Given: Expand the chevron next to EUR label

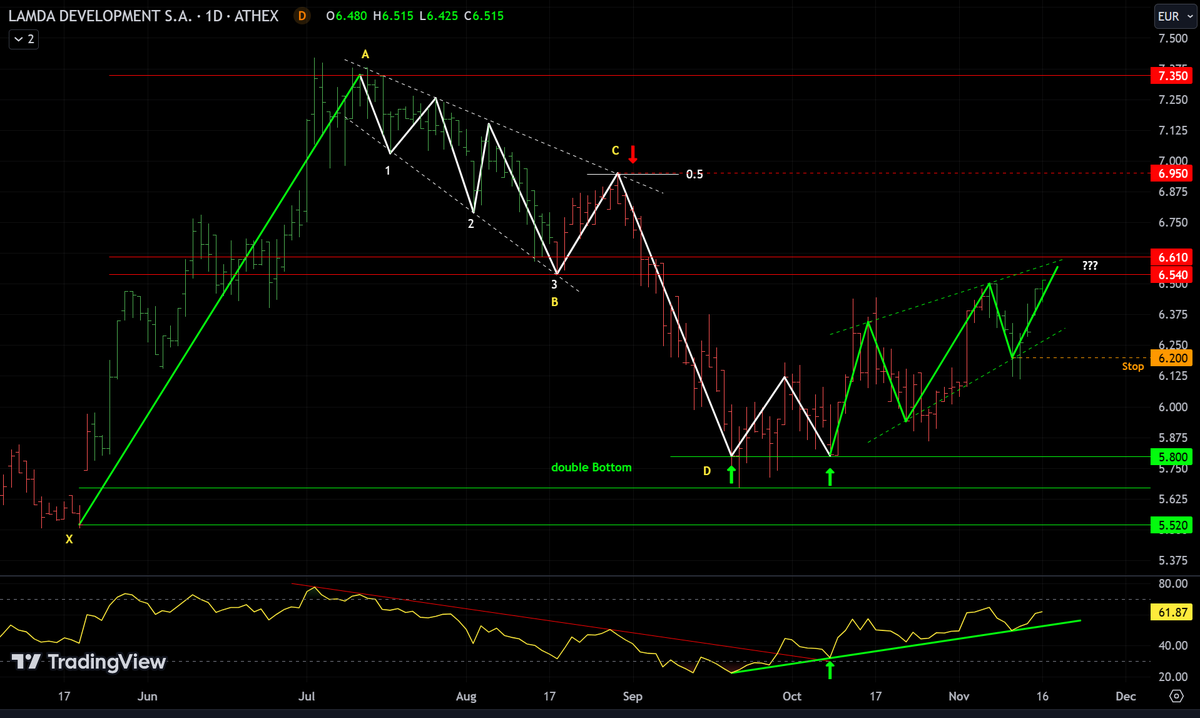Looking at the screenshot, I should pos(1190,16).
